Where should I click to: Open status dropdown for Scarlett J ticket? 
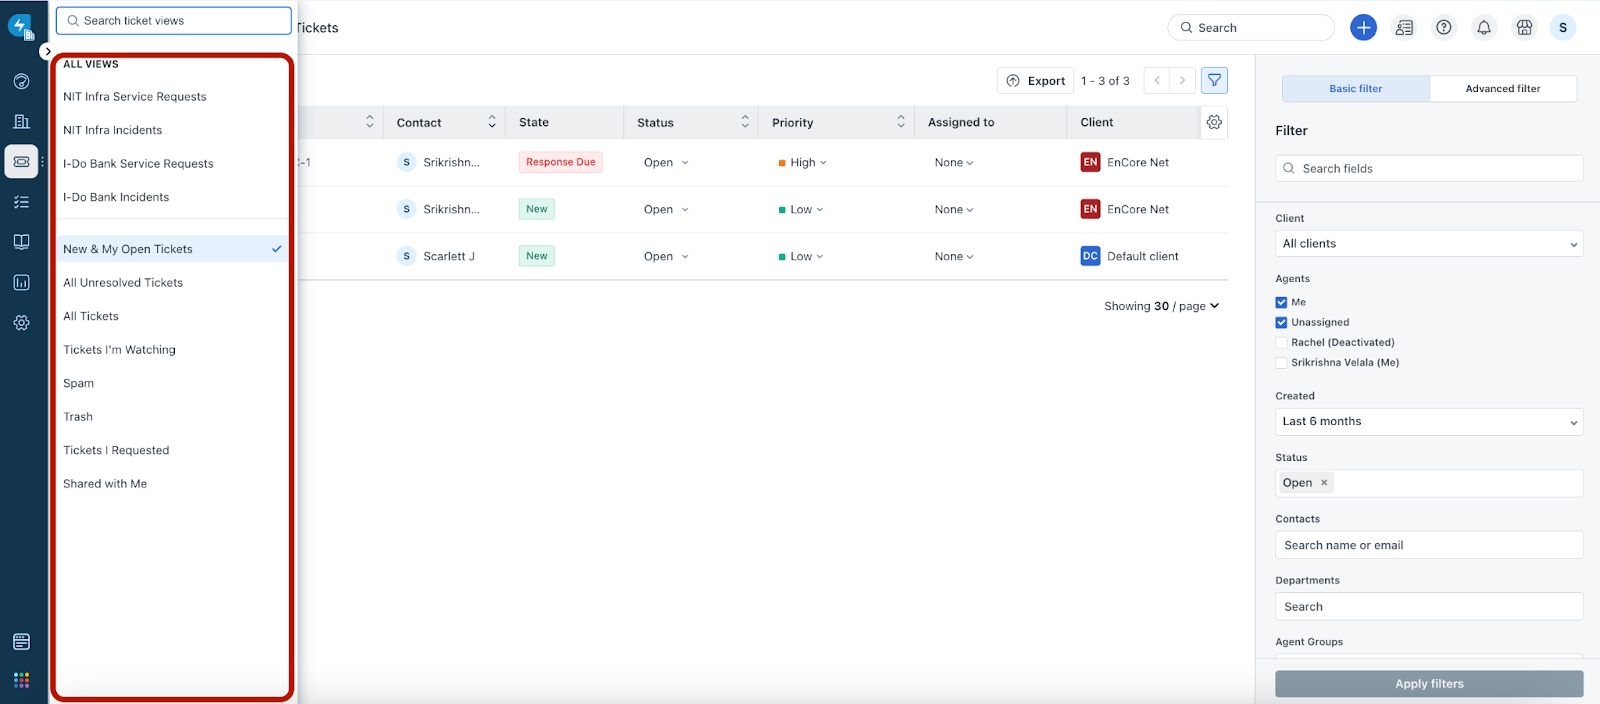coord(666,256)
